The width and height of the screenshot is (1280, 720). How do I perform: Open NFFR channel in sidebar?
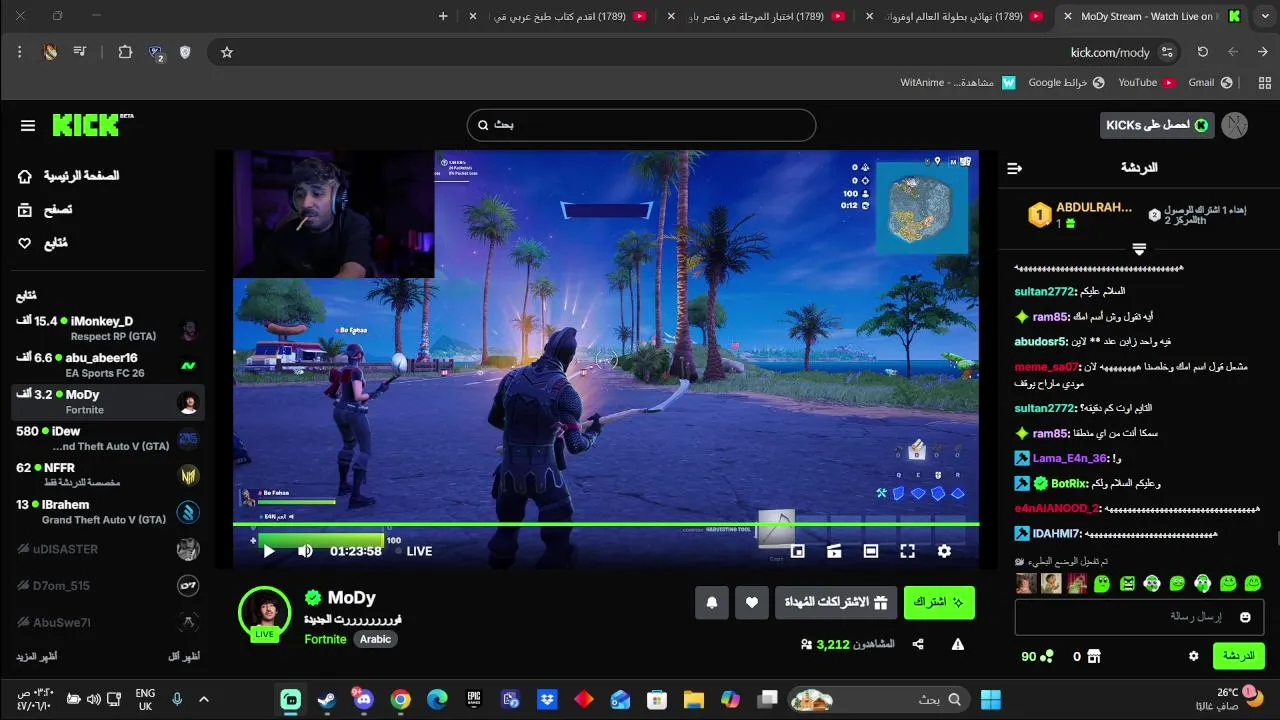(108, 475)
